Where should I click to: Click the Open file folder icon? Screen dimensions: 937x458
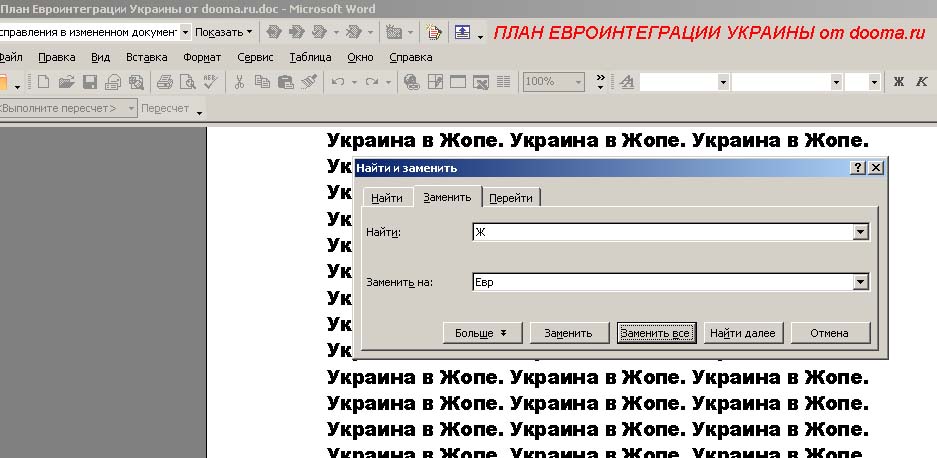click(66, 82)
